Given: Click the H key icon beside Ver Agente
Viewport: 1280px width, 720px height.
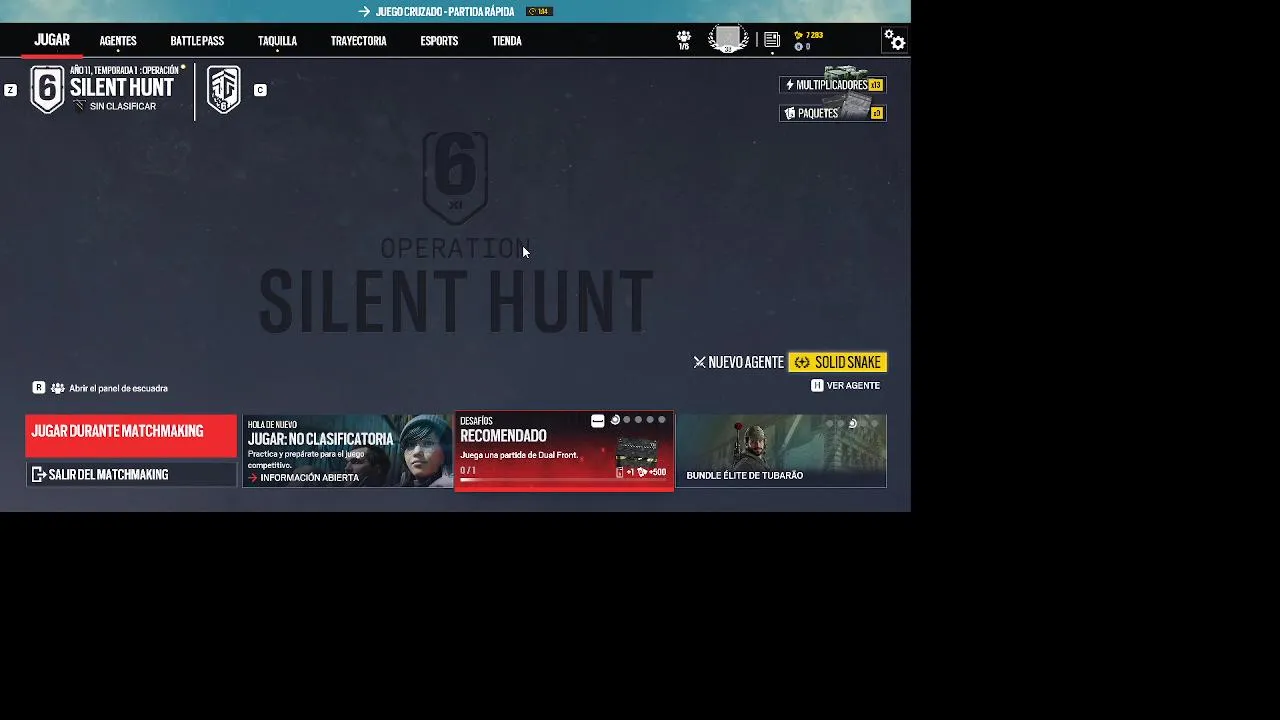Looking at the screenshot, I should 817,385.
